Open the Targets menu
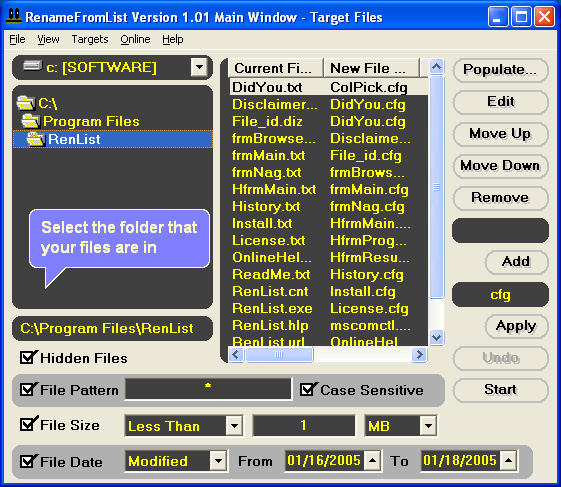Image resolution: width=561 pixels, height=487 pixels. [90, 39]
